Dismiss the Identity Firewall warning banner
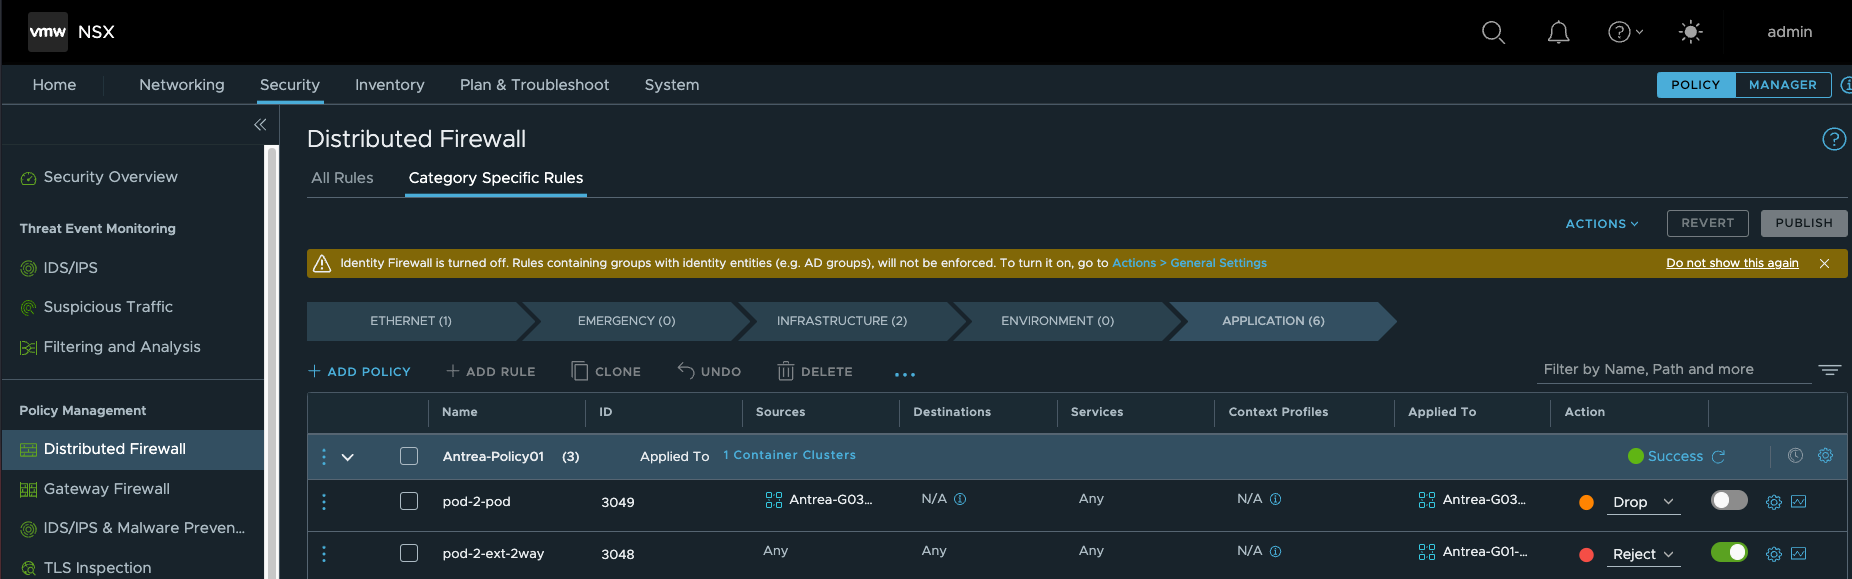The width and height of the screenshot is (1852, 579). (1825, 263)
